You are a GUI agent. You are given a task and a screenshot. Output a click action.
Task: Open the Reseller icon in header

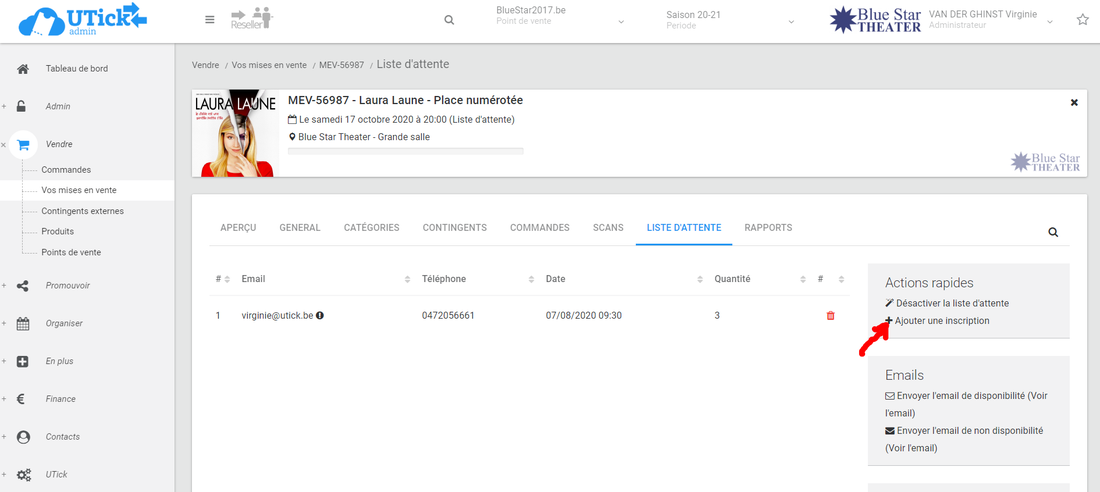(x=251, y=20)
